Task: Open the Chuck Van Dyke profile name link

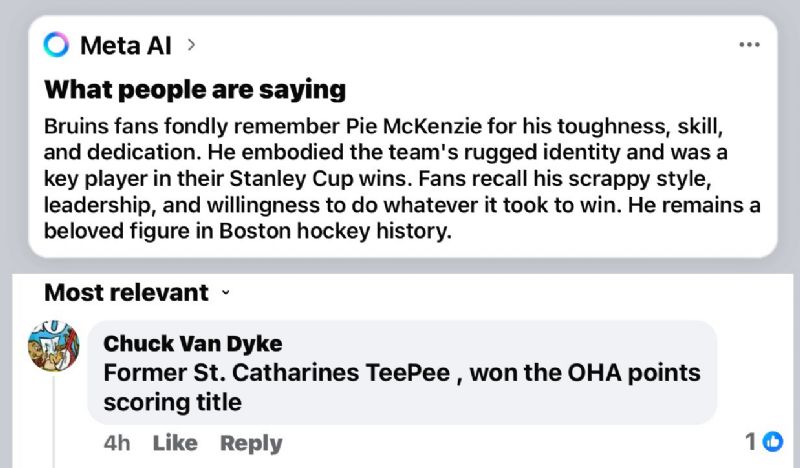Action: [x=192, y=343]
